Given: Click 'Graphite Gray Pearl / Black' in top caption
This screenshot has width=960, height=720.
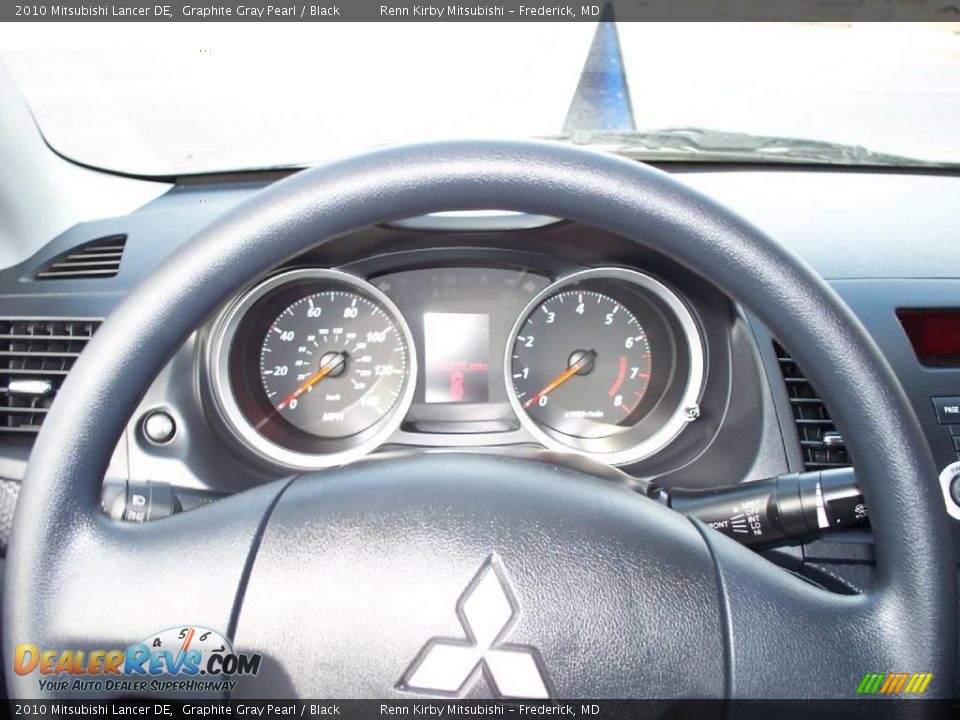Looking at the screenshot, I should [261, 10].
